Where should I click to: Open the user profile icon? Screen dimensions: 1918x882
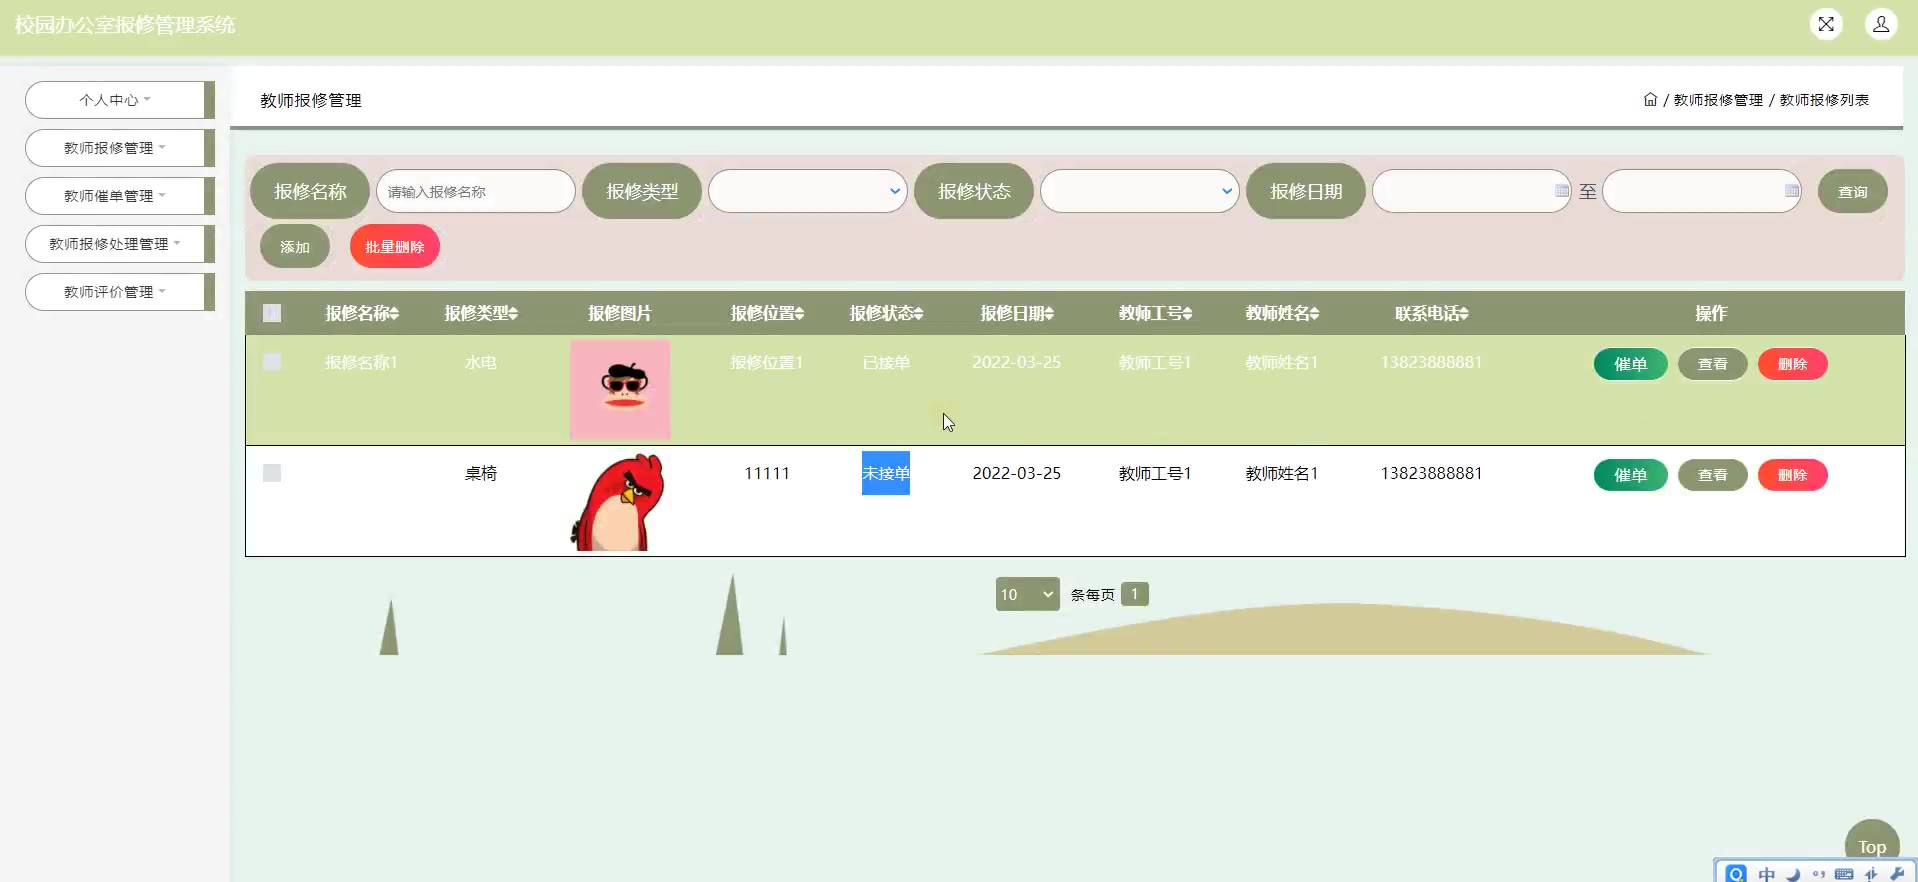coord(1880,24)
